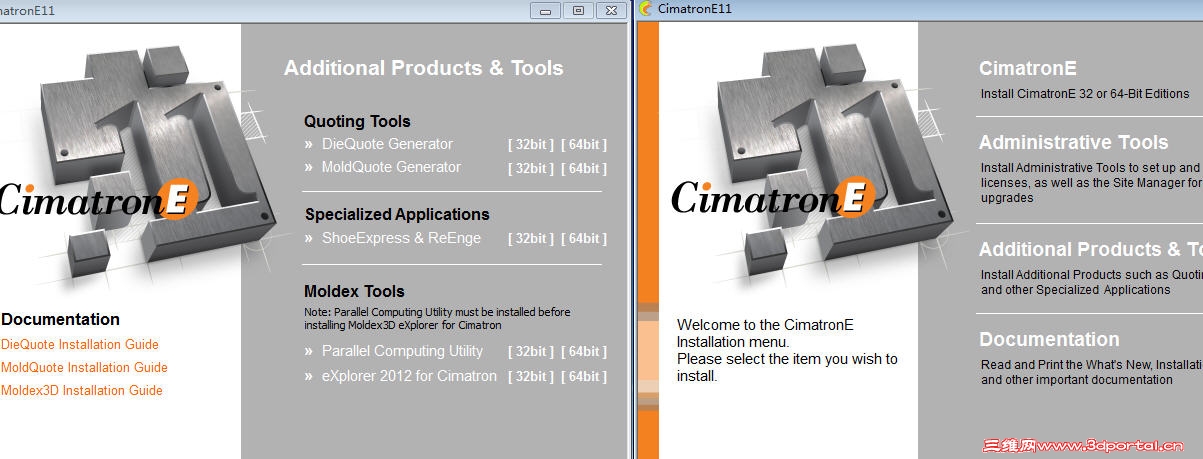This screenshot has height=459, width=1203.
Task: Install ShoeExpress & ReEnge 64bit
Action: 584,238
